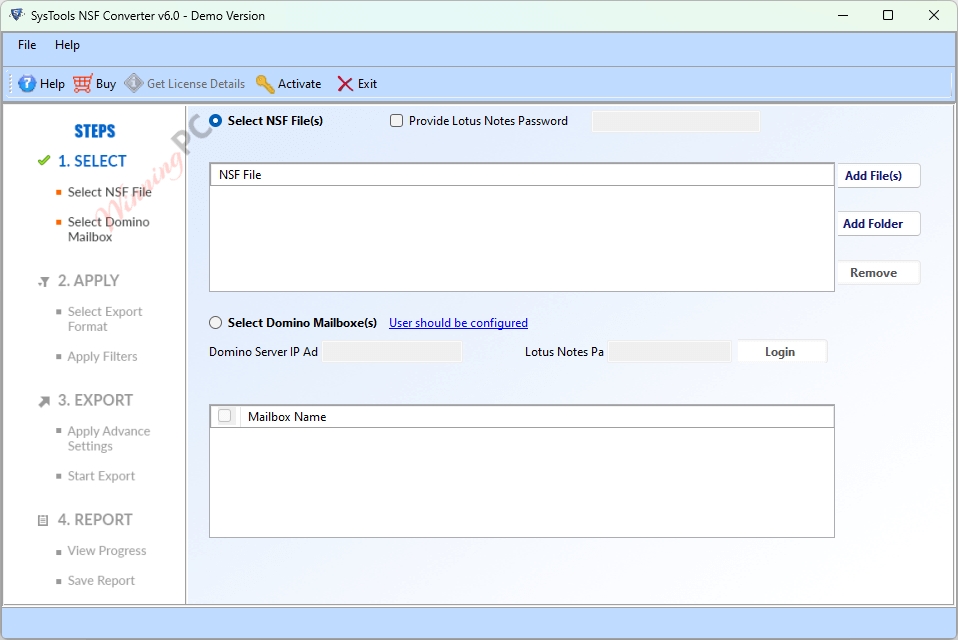Viewport: 958px width, 640px height.
Task: Click the Remove button
Action: (x=878, y=272)
